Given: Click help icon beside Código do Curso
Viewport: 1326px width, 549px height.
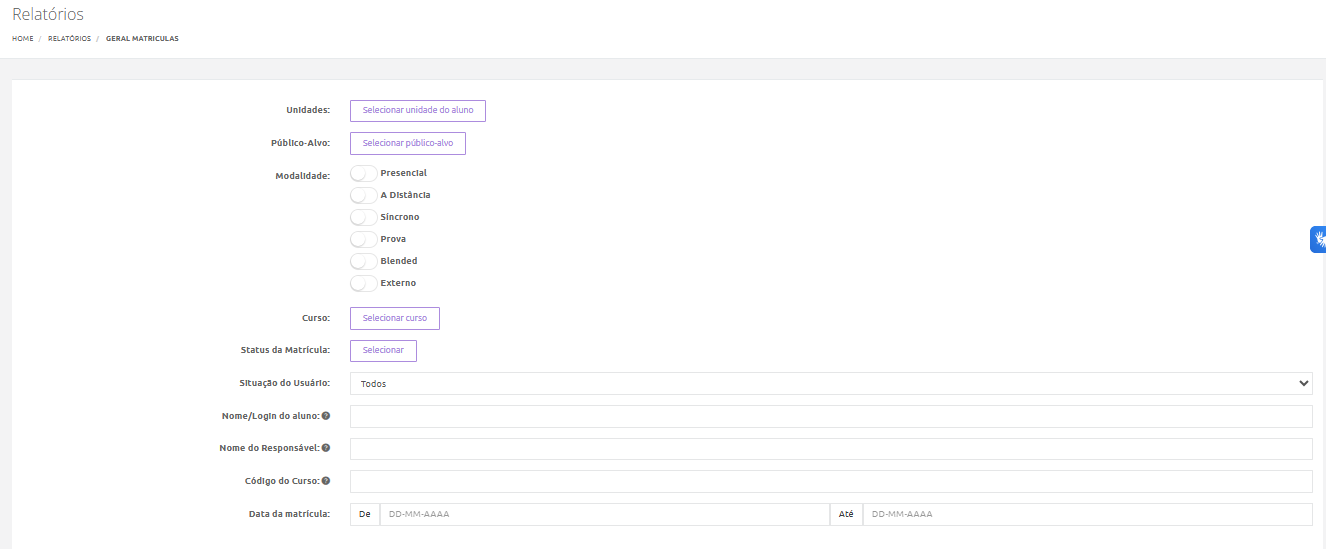Looking at the screenshot, I should [326, 481].
